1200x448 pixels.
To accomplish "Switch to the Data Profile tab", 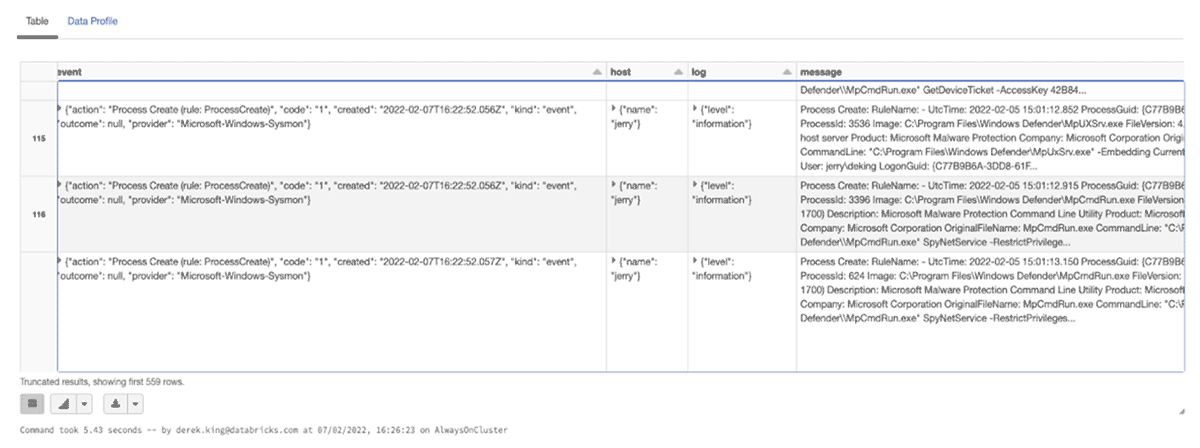I will tap(92, 21).
